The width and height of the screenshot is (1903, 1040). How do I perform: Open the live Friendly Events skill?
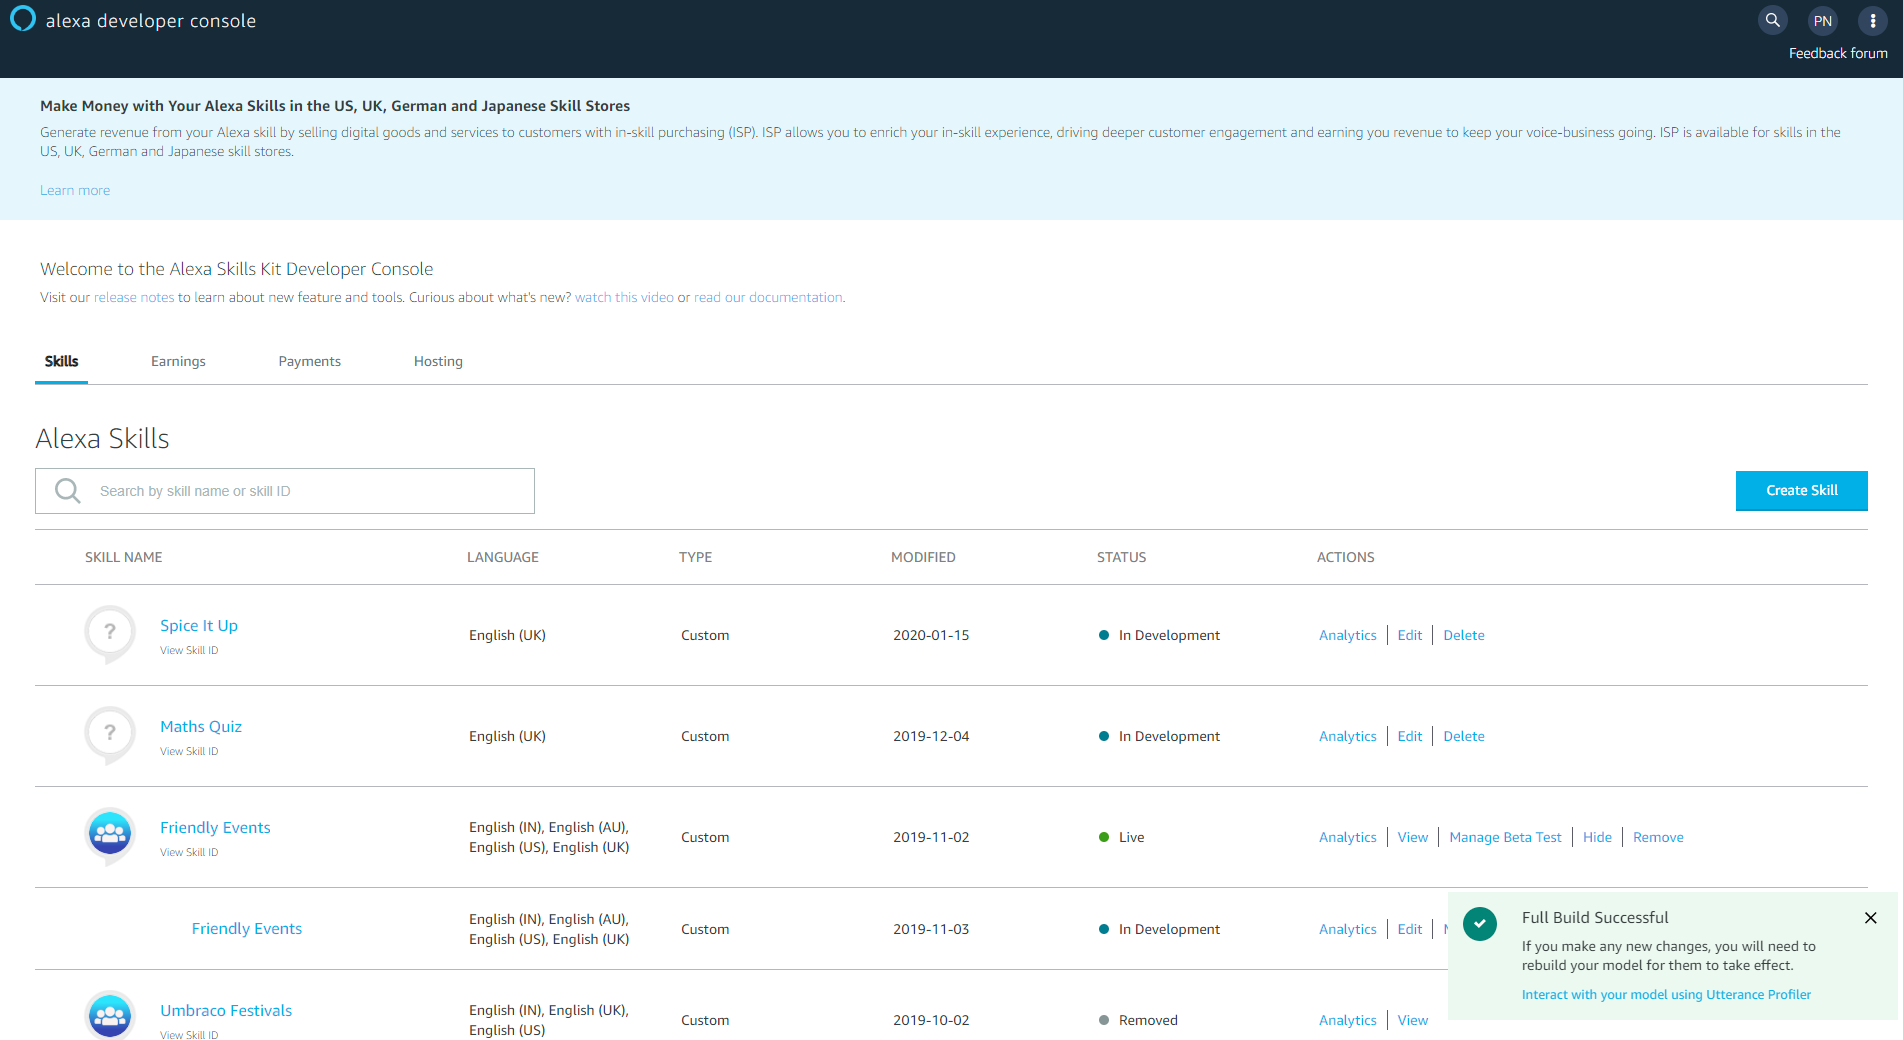215,827
